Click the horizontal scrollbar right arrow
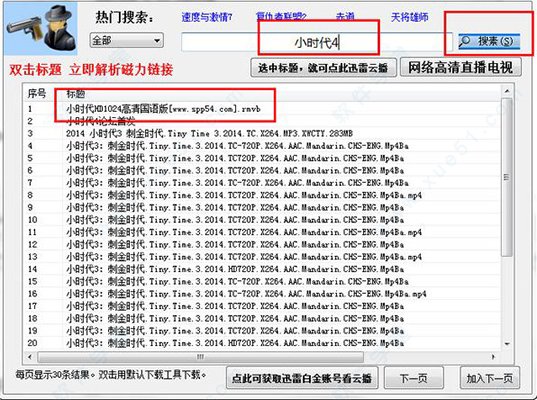 coord(493,357)
